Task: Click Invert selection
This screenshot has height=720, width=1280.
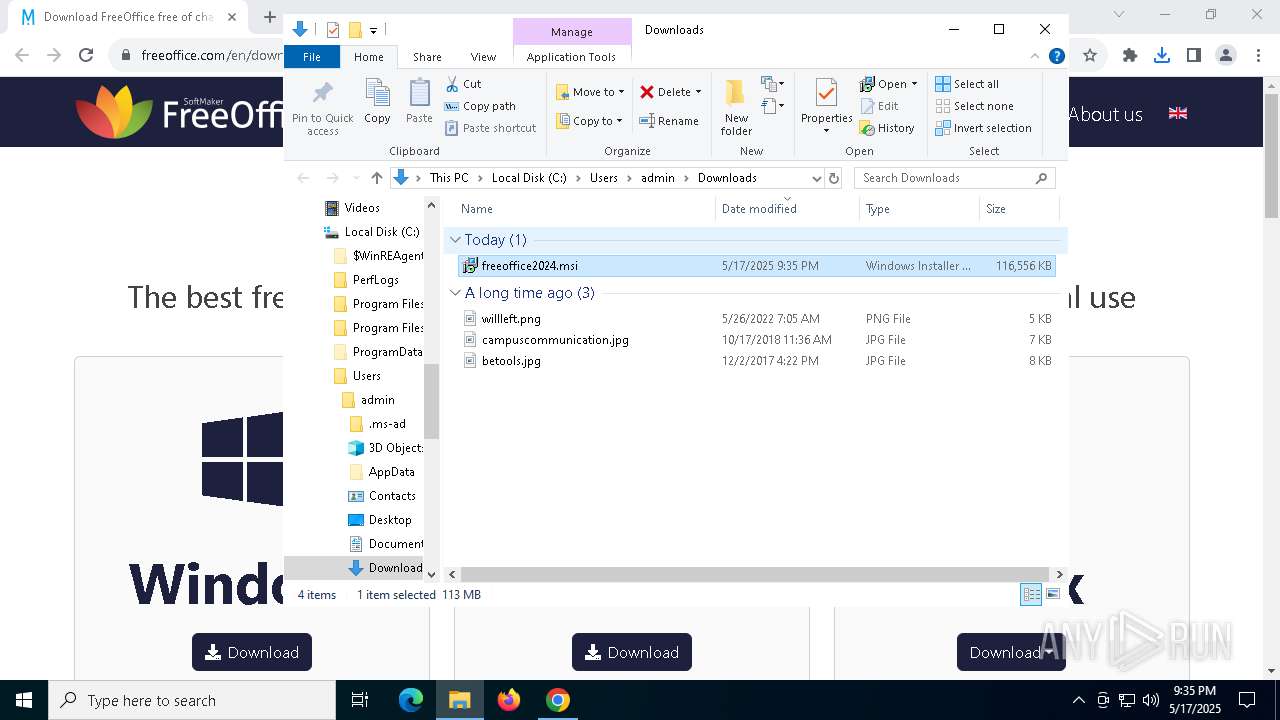Action: coord(983,128)
